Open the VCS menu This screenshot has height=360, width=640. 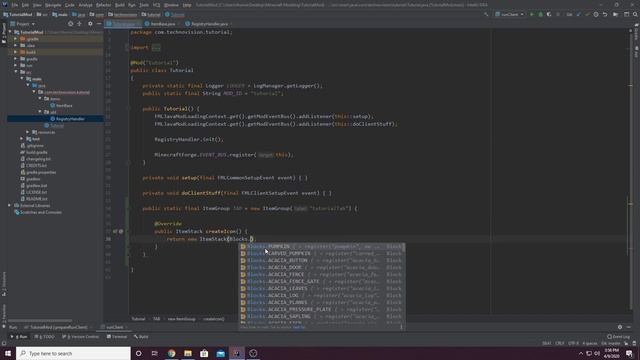(x=156, y=5)
